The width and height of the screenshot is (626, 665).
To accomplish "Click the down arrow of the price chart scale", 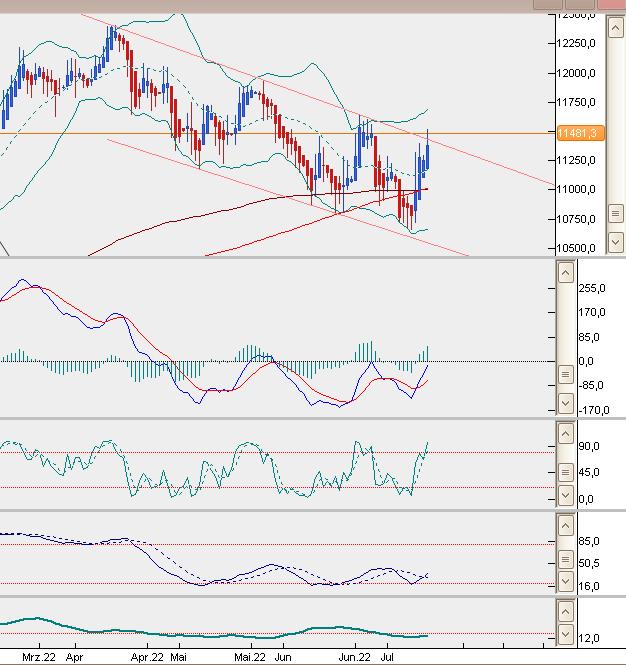I will (x=615, y=242).
